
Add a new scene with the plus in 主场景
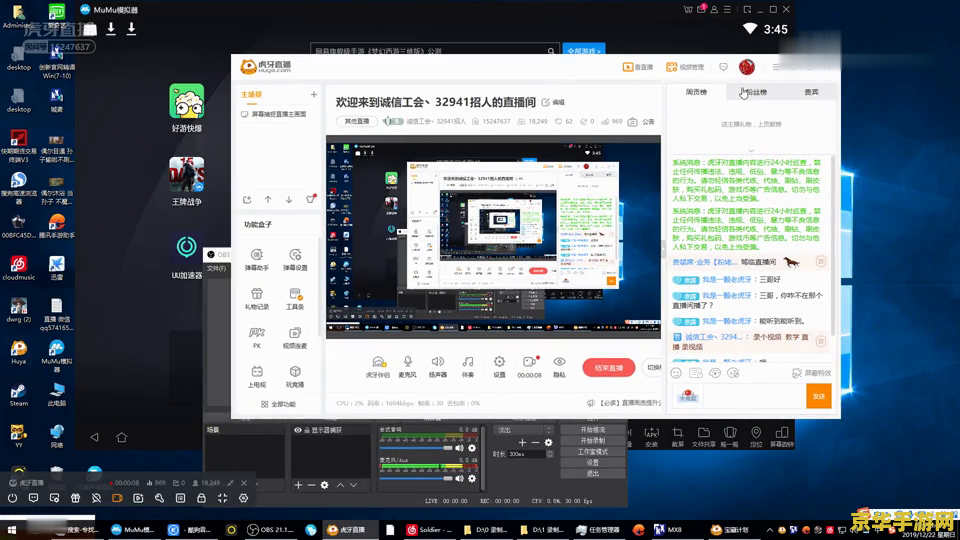[313, 94]
